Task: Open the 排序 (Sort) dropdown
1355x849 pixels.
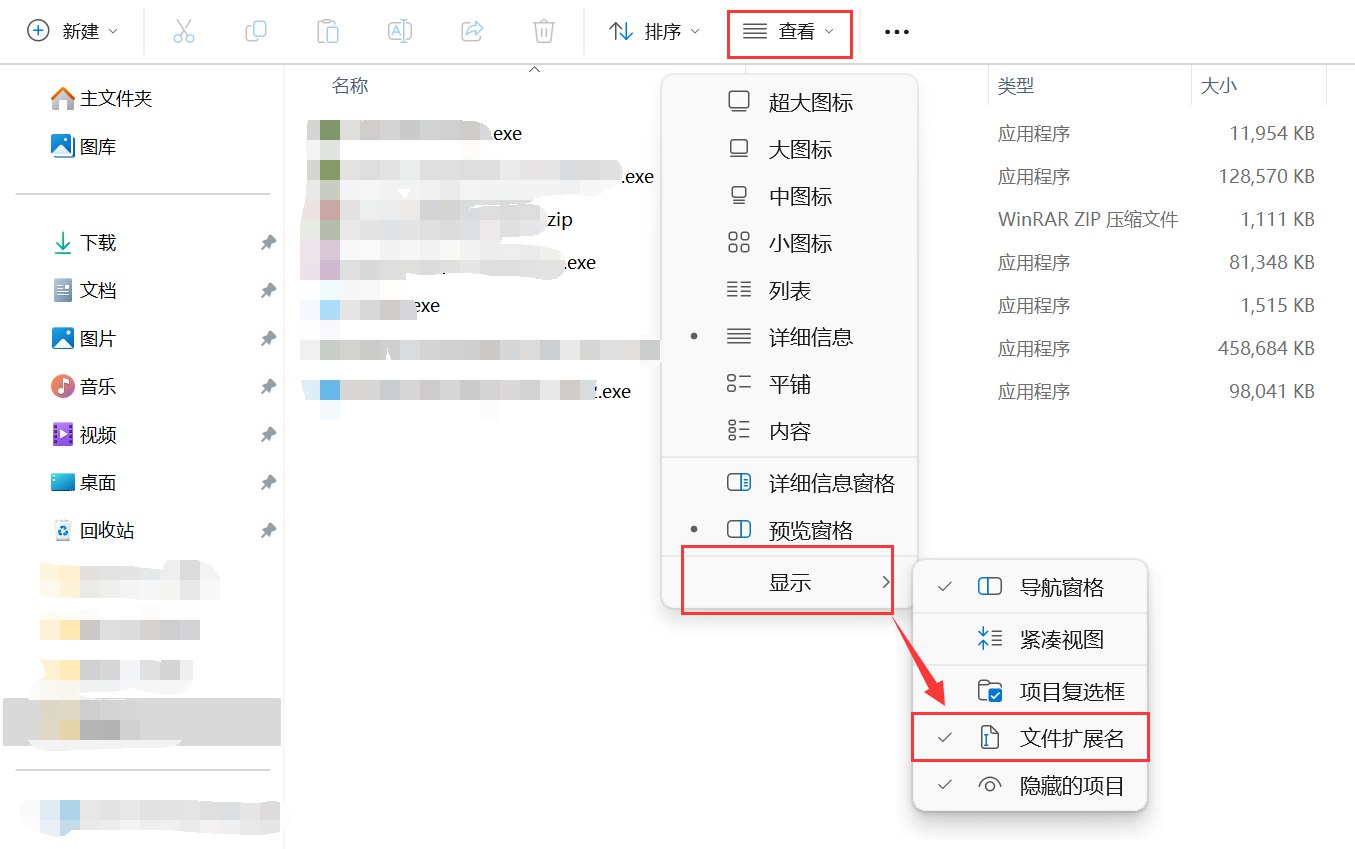Action: [x=655, y=31]
